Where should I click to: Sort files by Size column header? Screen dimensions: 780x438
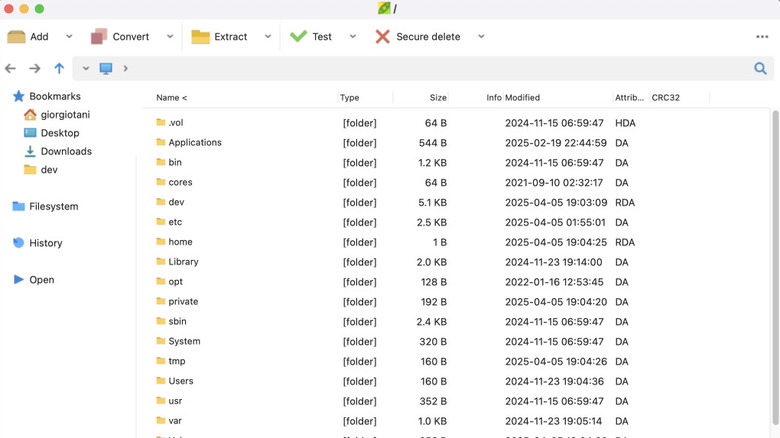(x=438, y=98)
